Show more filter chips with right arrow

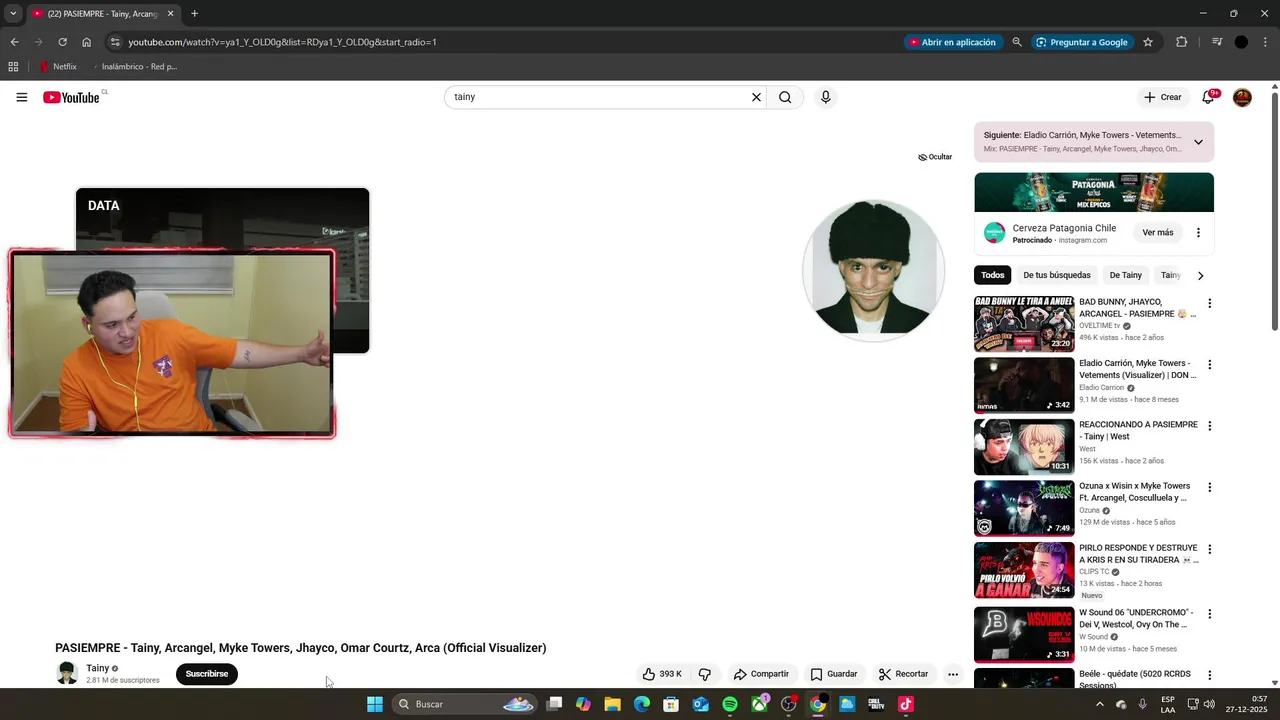pos(1200,275)
